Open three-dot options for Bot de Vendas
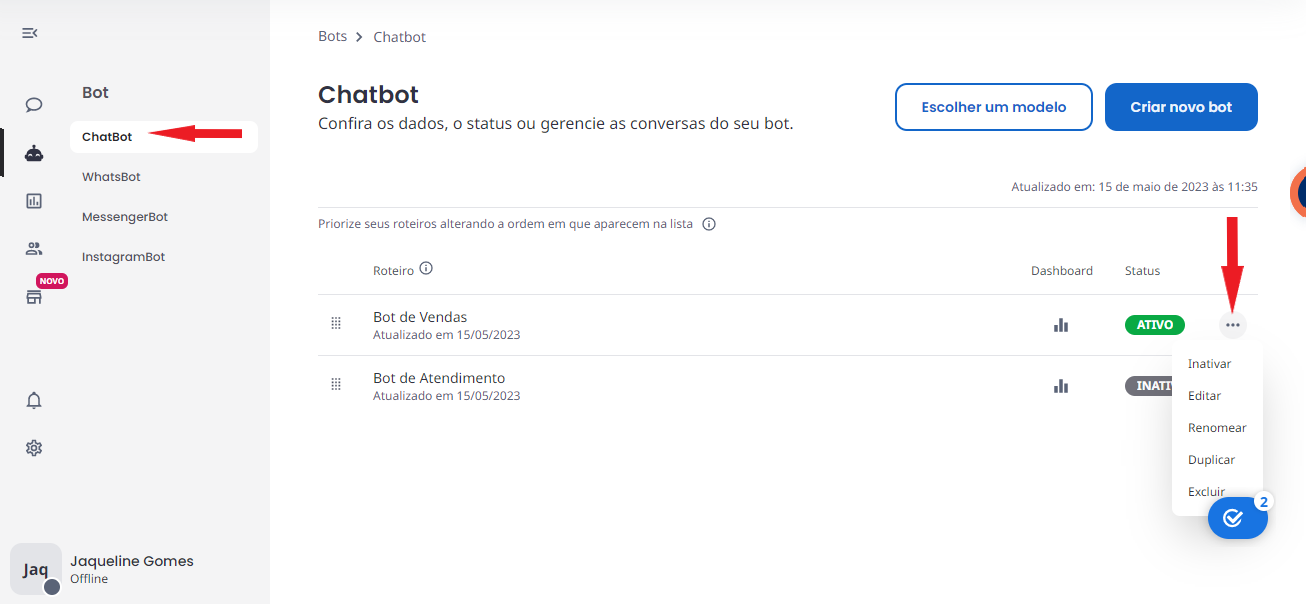 coord(1233,325)
